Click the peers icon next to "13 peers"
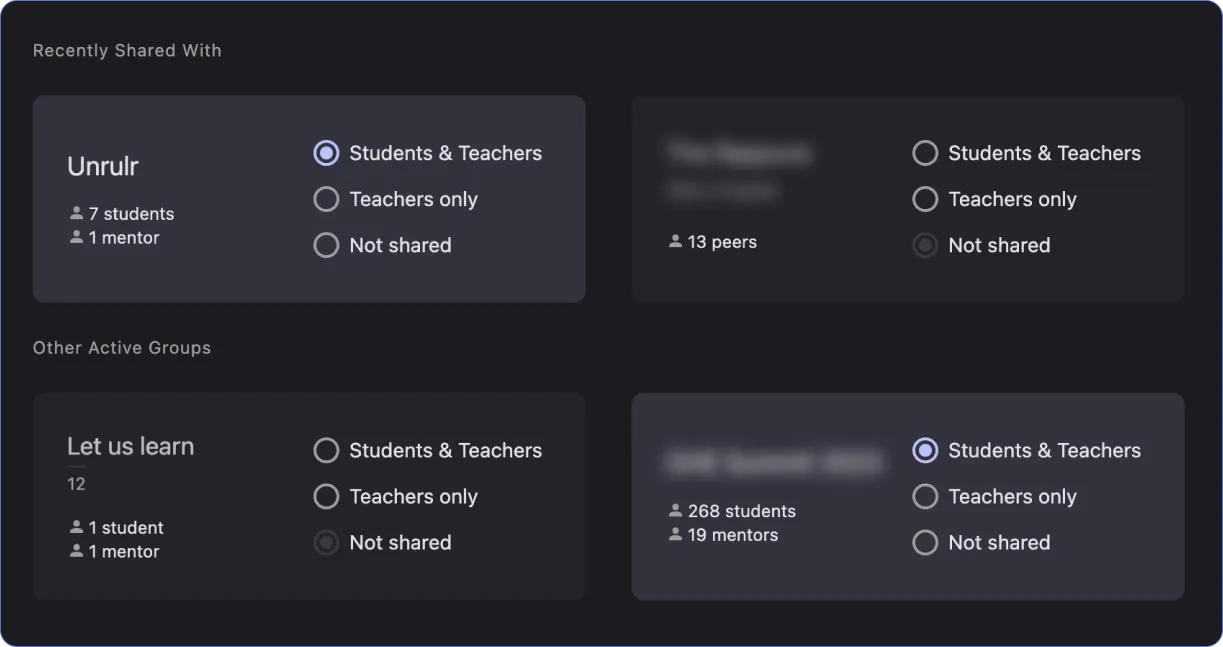 (x=674, y=241)
